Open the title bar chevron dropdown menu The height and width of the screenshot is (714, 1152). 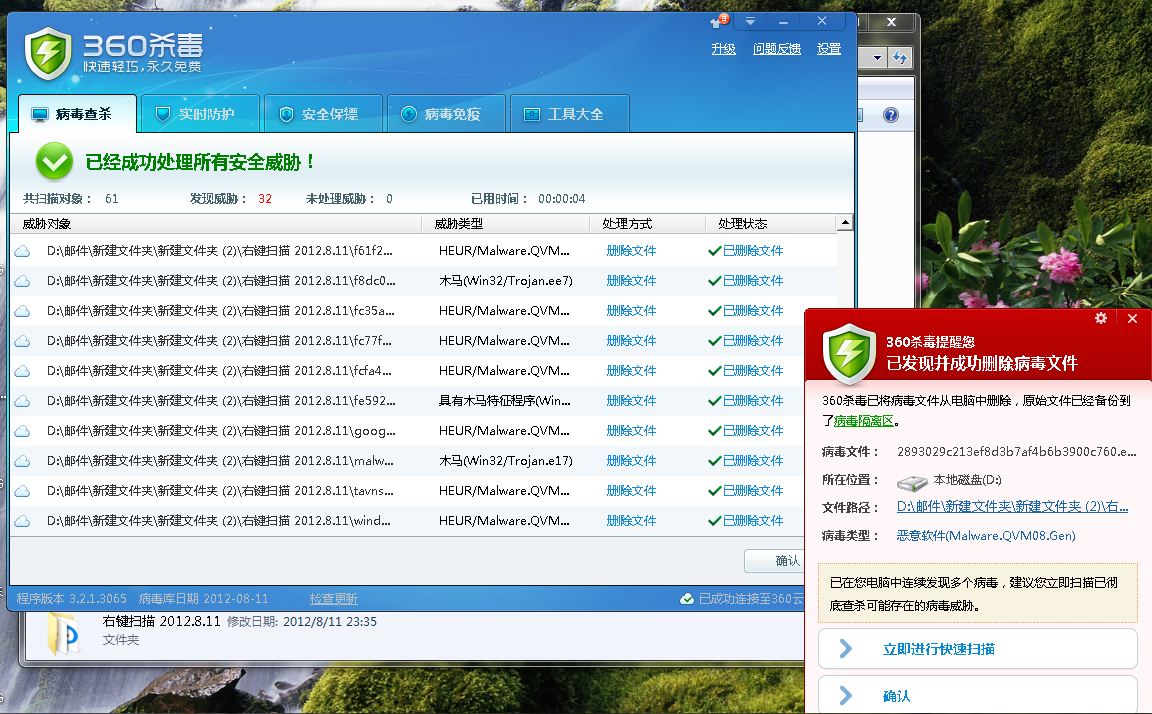click(x=749, y=21)
